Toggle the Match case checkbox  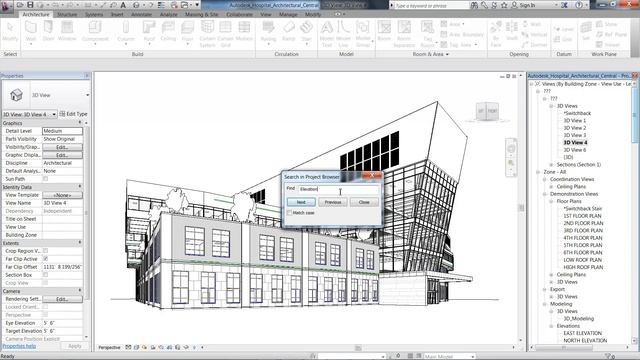[289, 213]
